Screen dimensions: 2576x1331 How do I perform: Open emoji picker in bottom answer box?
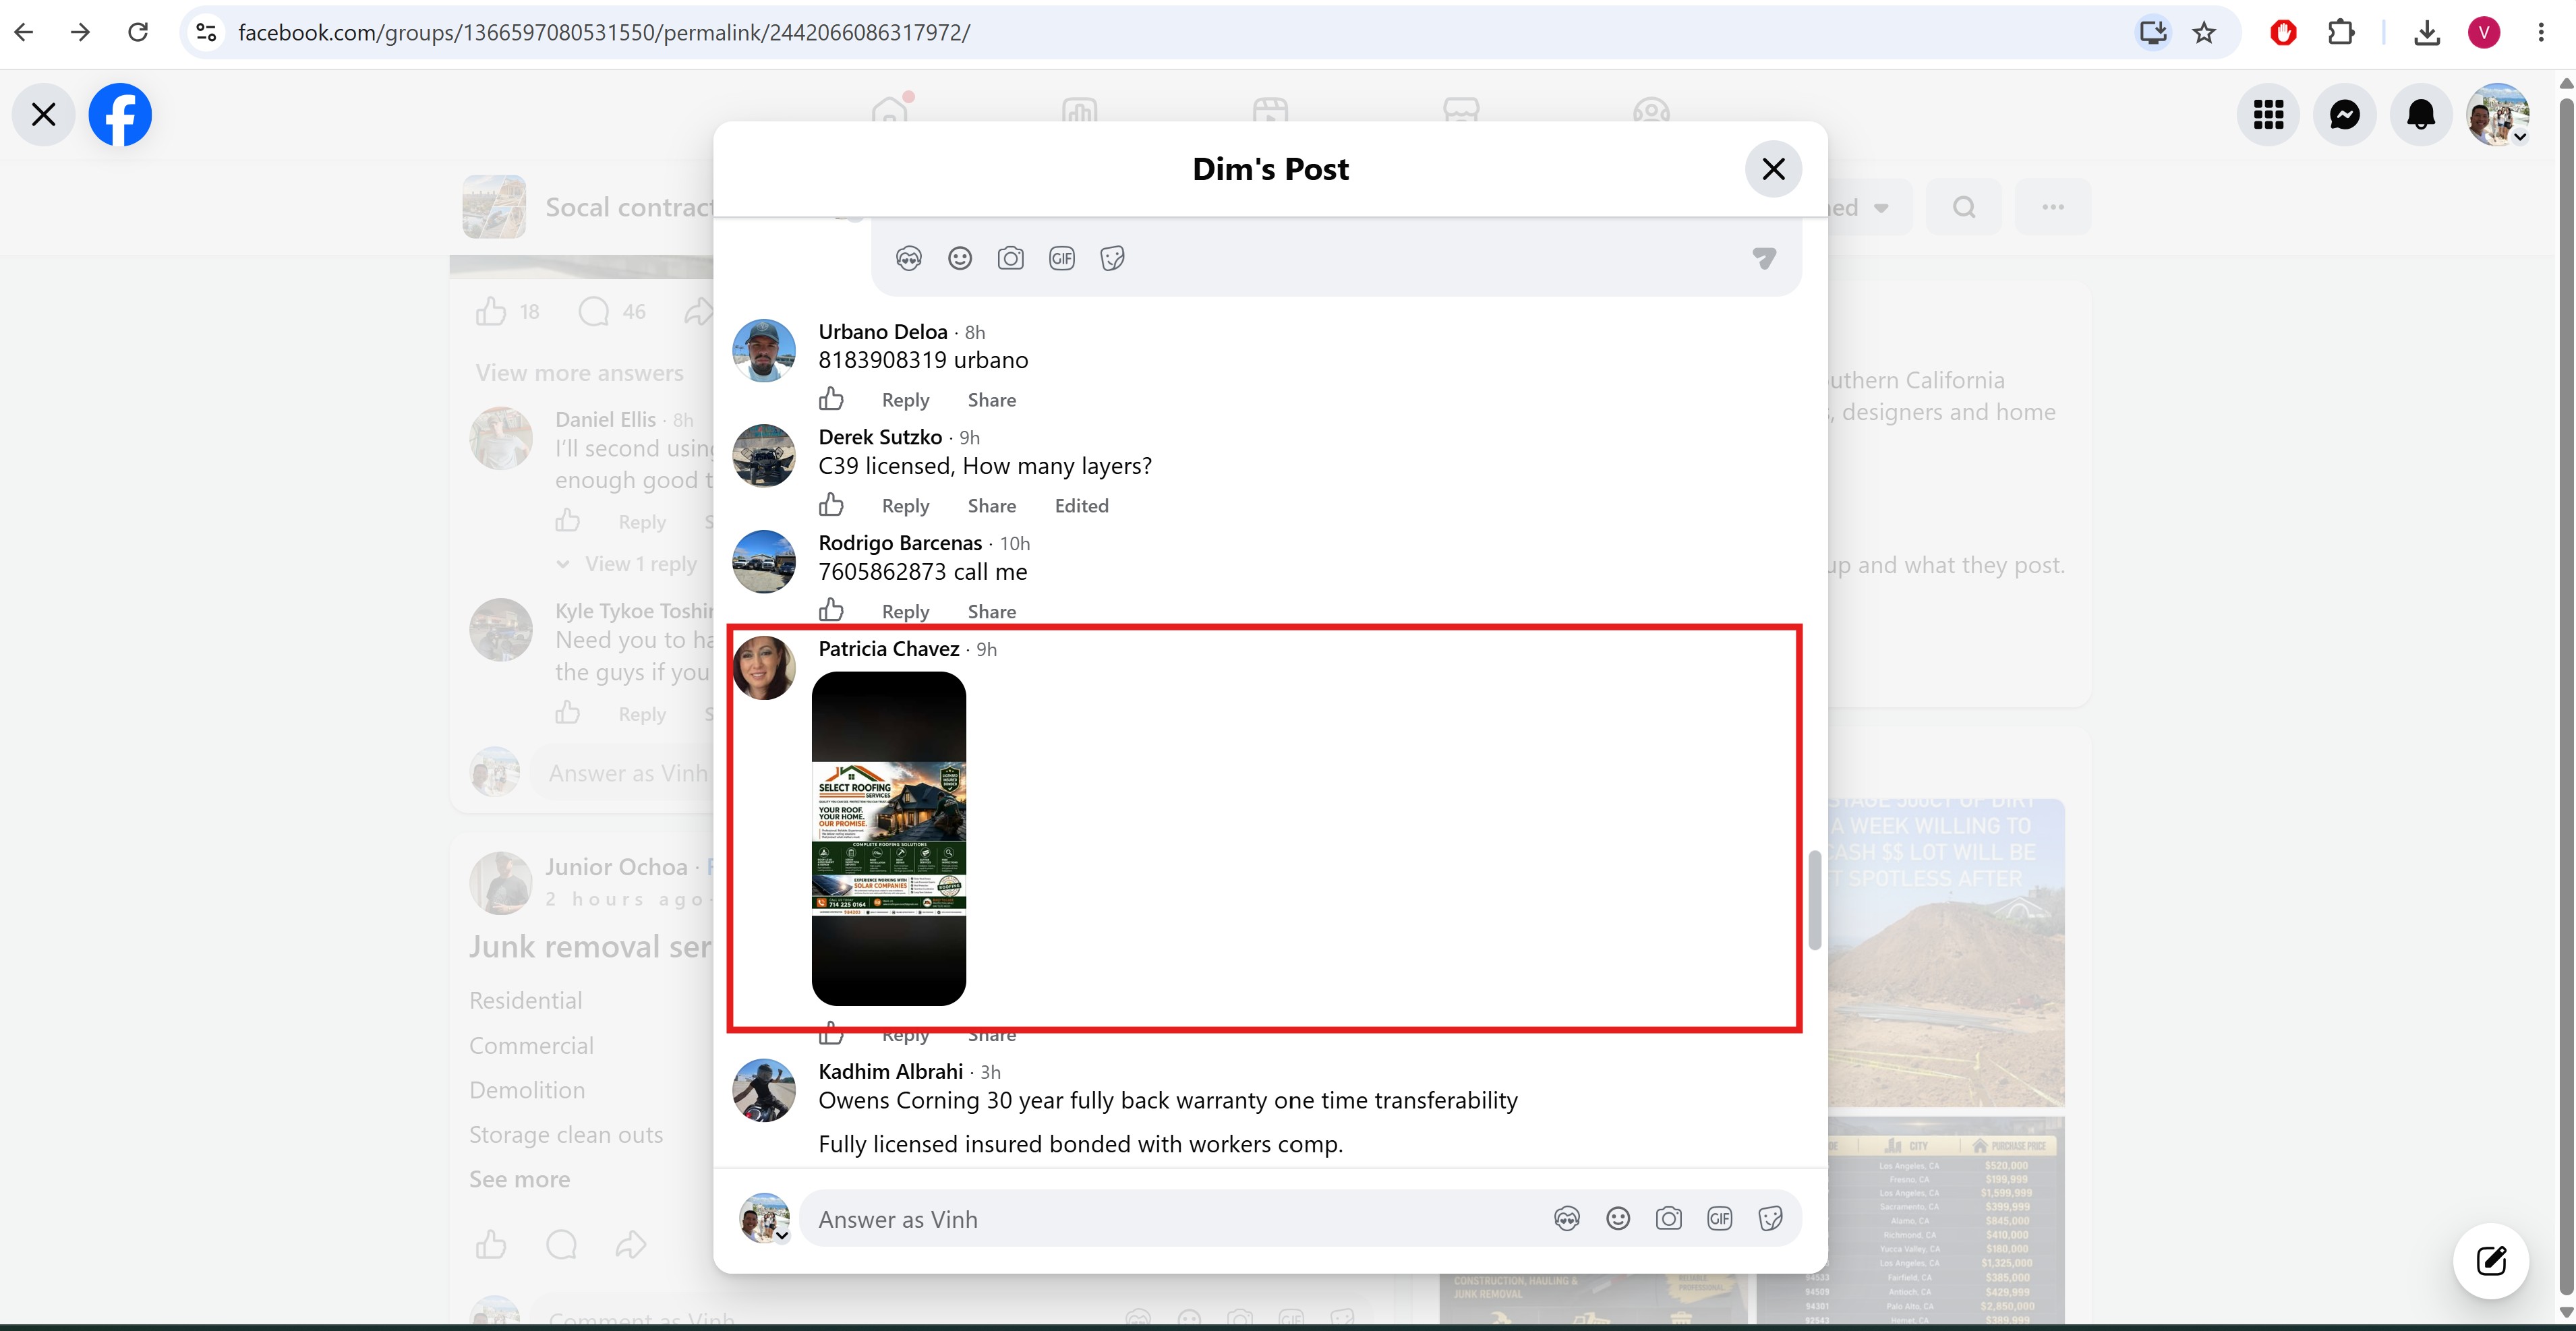(x=1618, y=1219)
